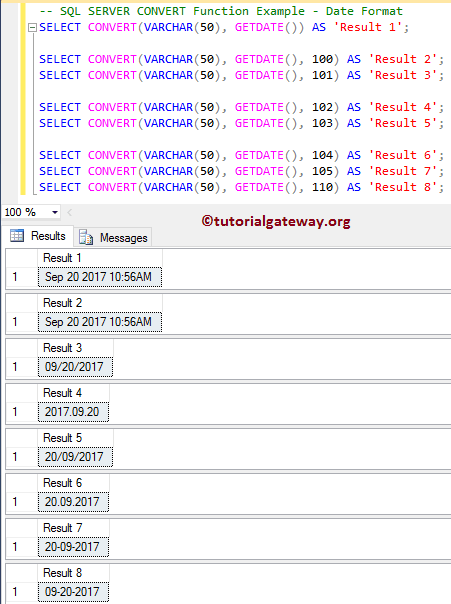Viewport: 451px width, 604px height.
Task: Click style code 110 in the query
Action: (x=322, y=187)
